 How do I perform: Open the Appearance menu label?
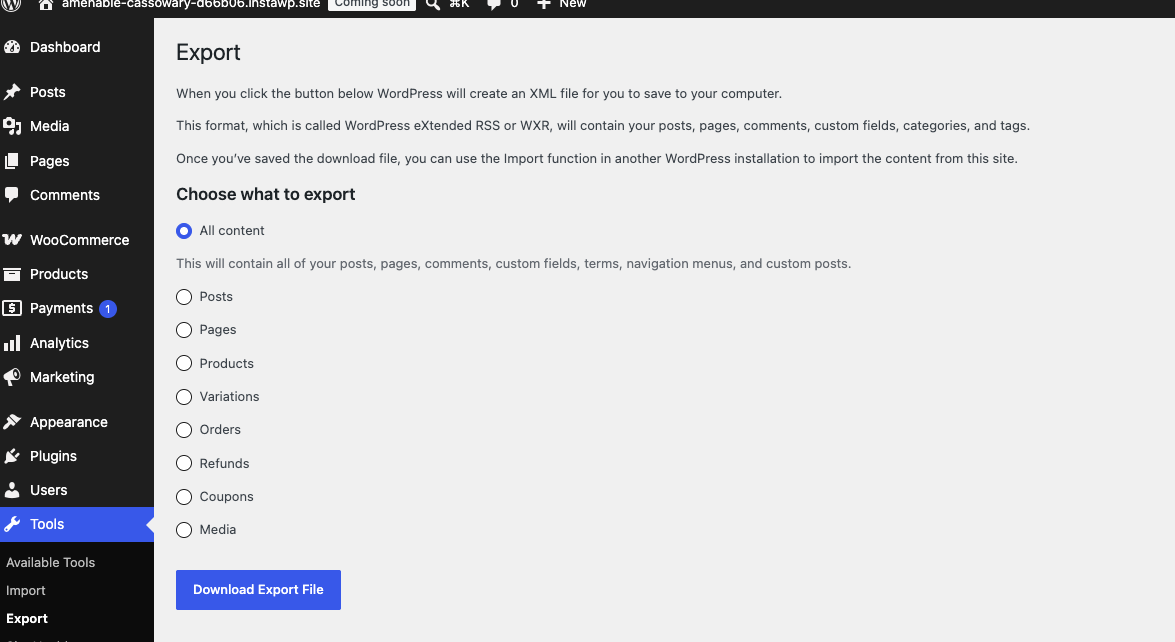tap(69, 422)
